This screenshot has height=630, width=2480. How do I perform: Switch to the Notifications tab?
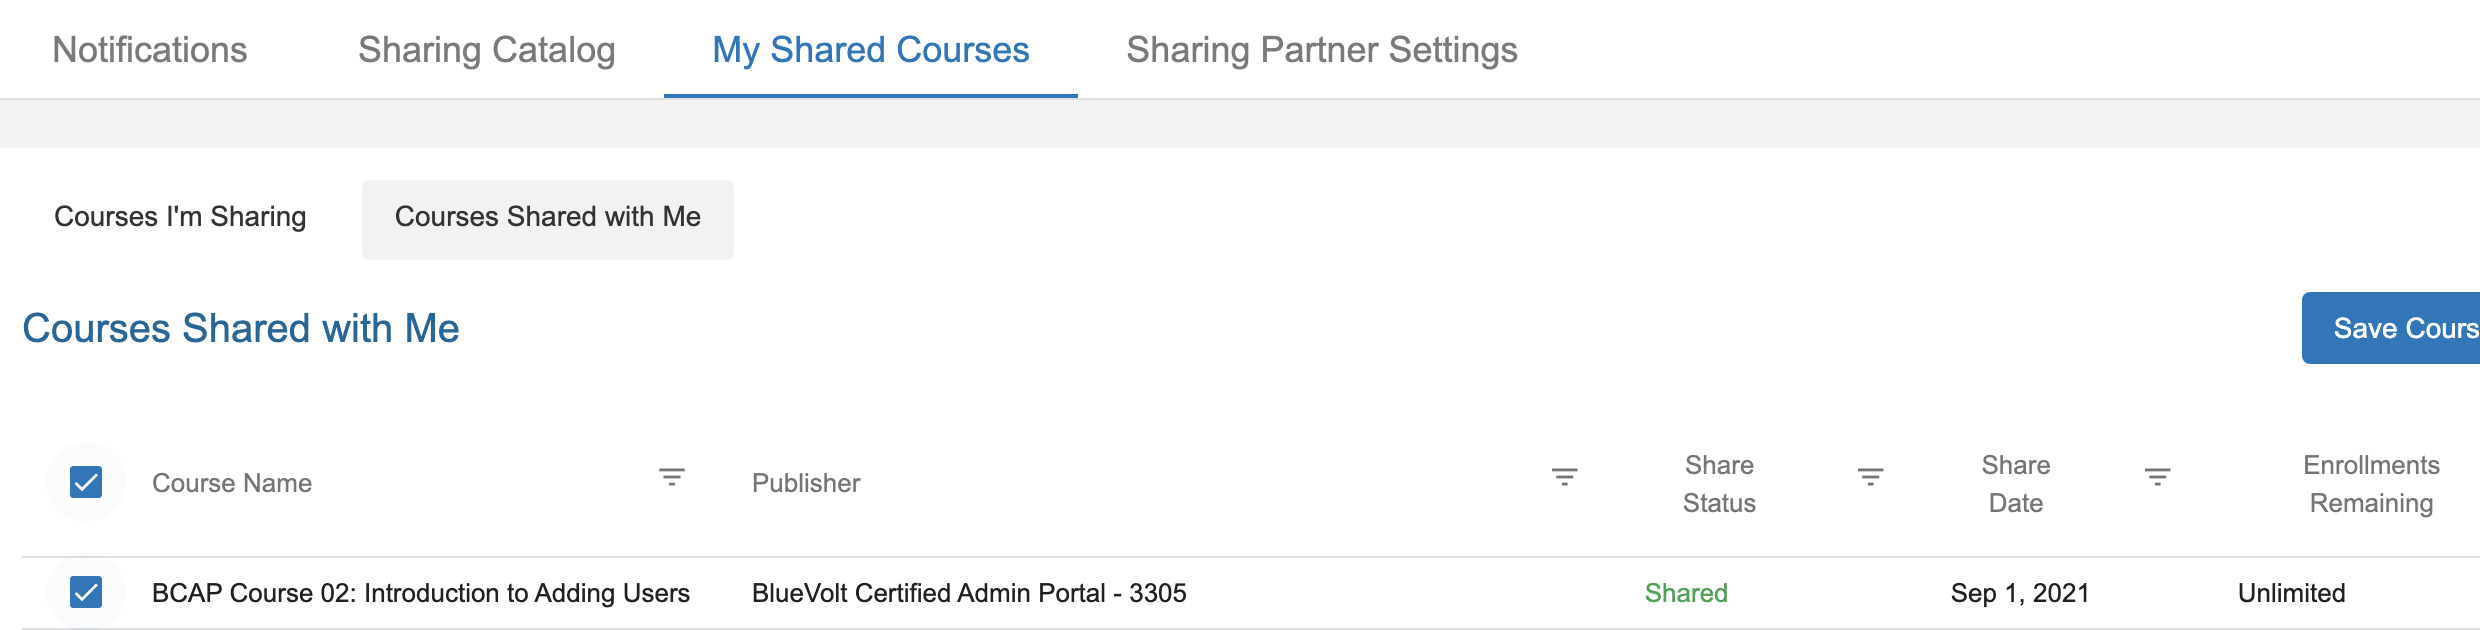(x=150, y=50)
